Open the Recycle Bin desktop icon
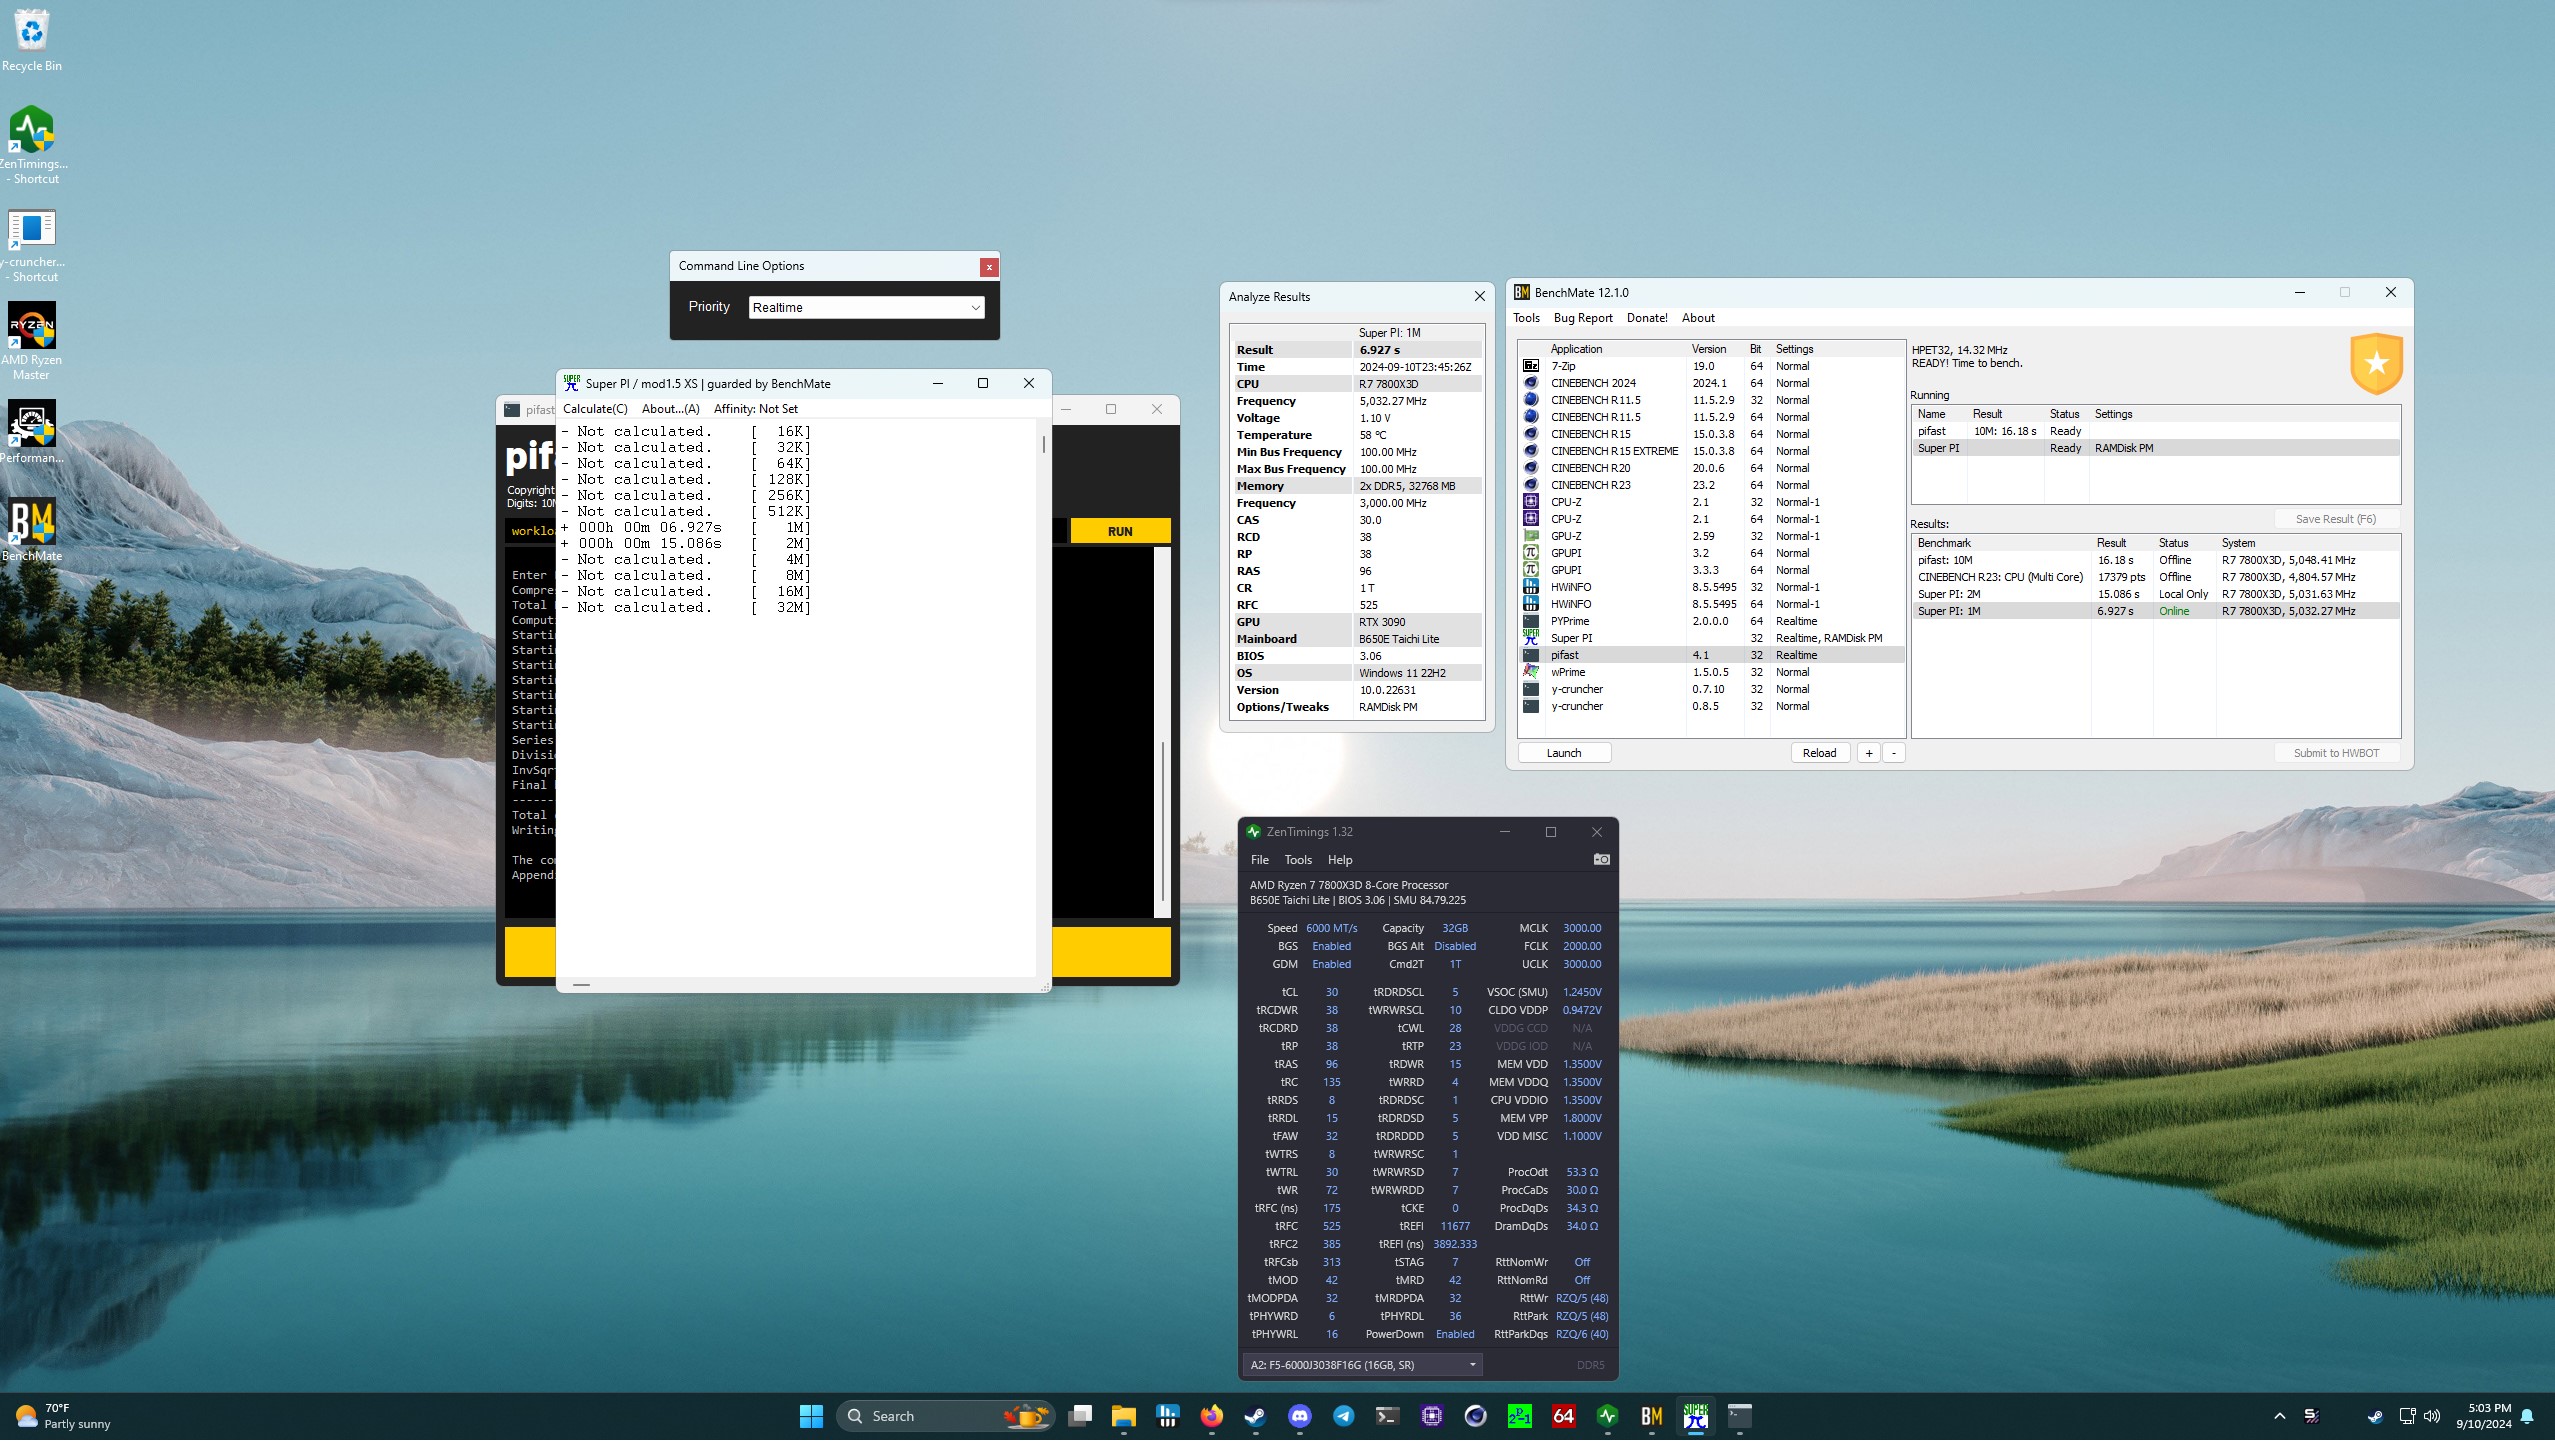2555x1442 pixels. point(32,41)
